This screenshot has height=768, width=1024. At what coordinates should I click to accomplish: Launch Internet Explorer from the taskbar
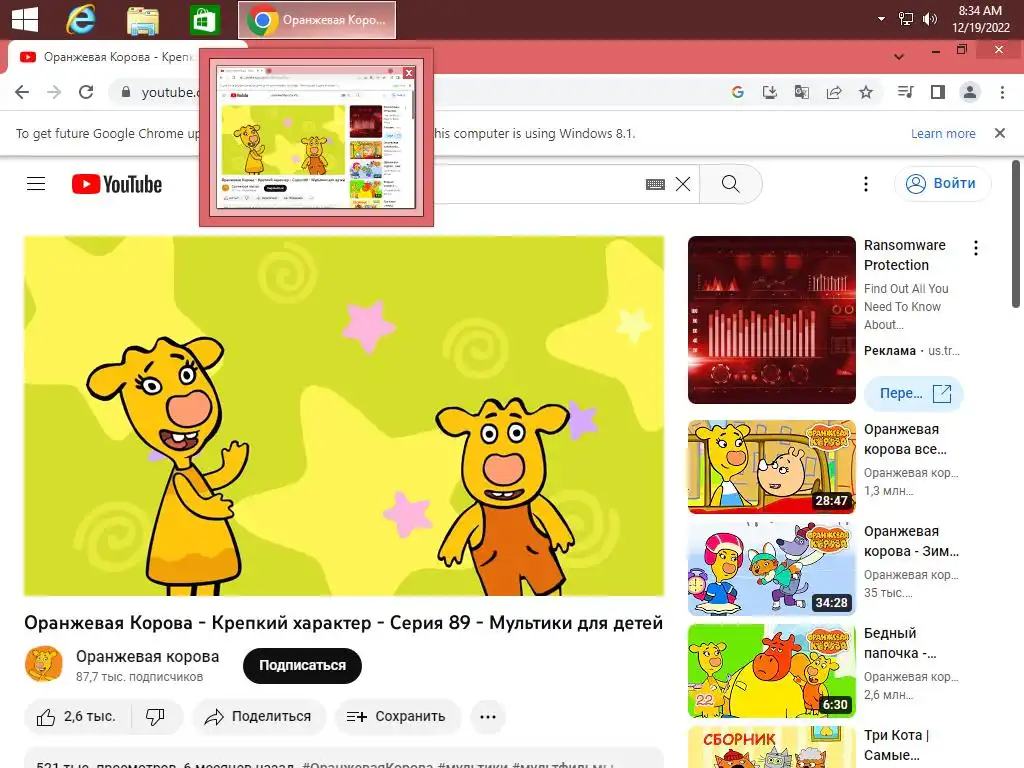point(81,20)
